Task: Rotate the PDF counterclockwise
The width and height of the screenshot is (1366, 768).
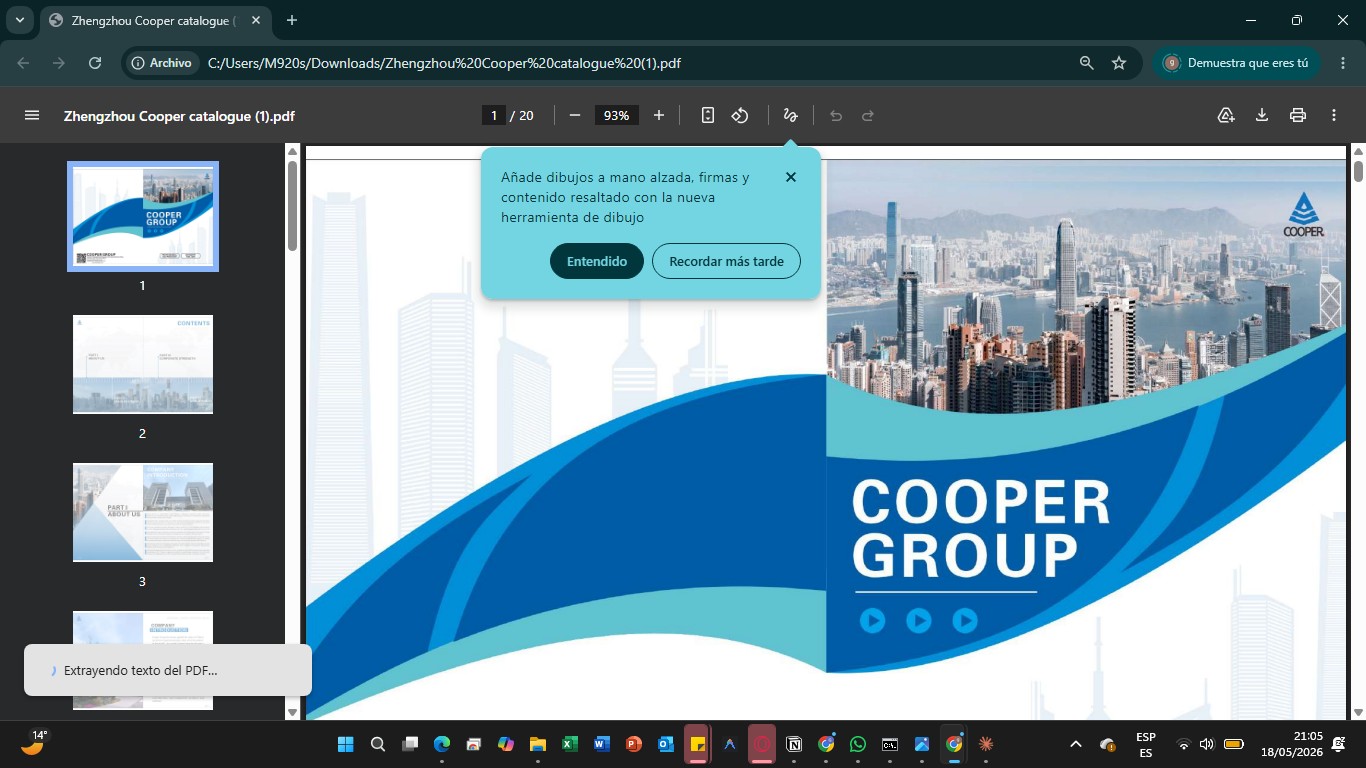Action: pos(740,115)
